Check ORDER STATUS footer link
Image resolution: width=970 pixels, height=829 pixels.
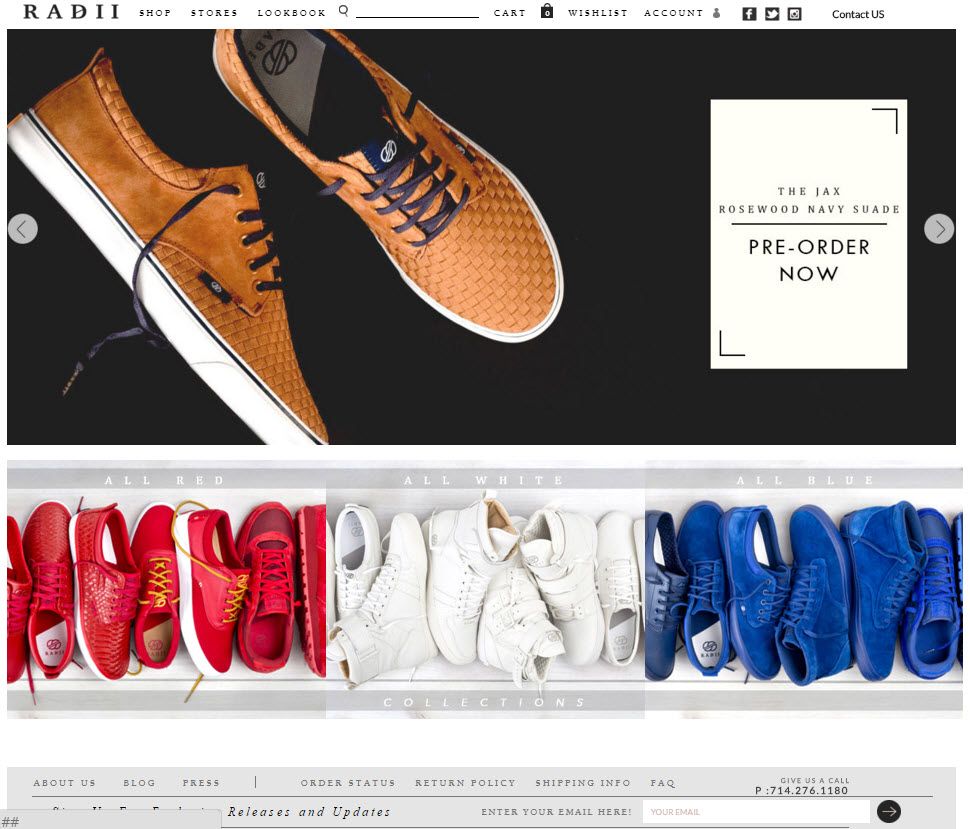pos(348,783)
